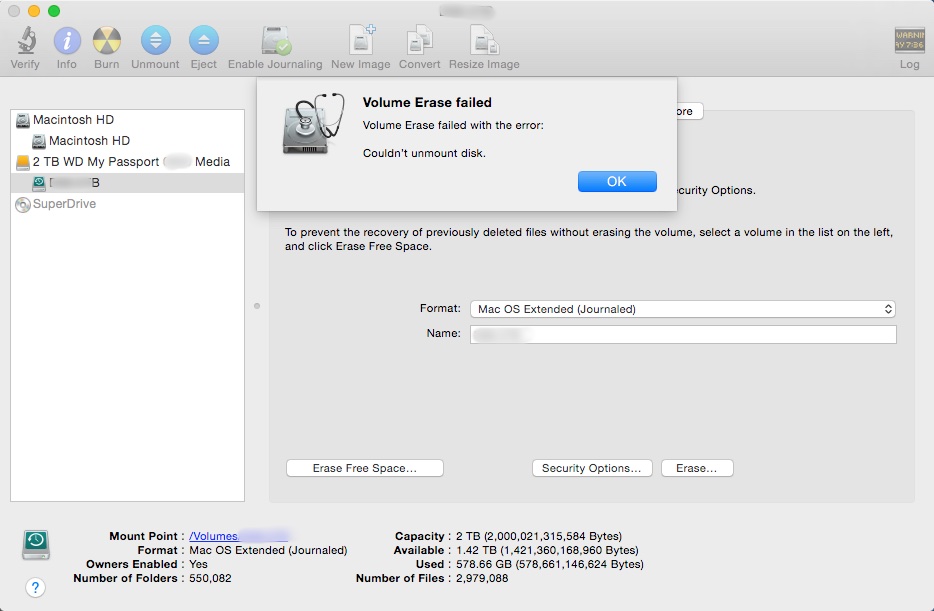Eject the selected disk
This screenshot has height=611, width=934.
point(203,40)
